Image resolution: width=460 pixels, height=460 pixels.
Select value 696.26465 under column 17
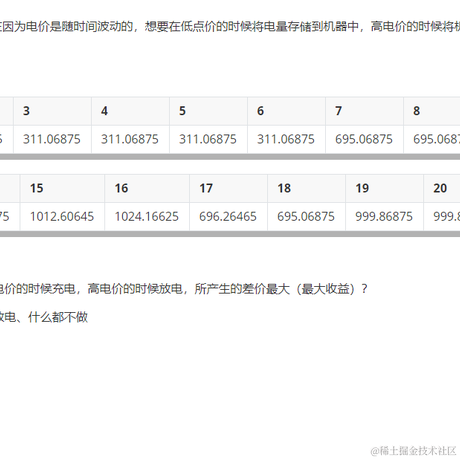[228, 217]
